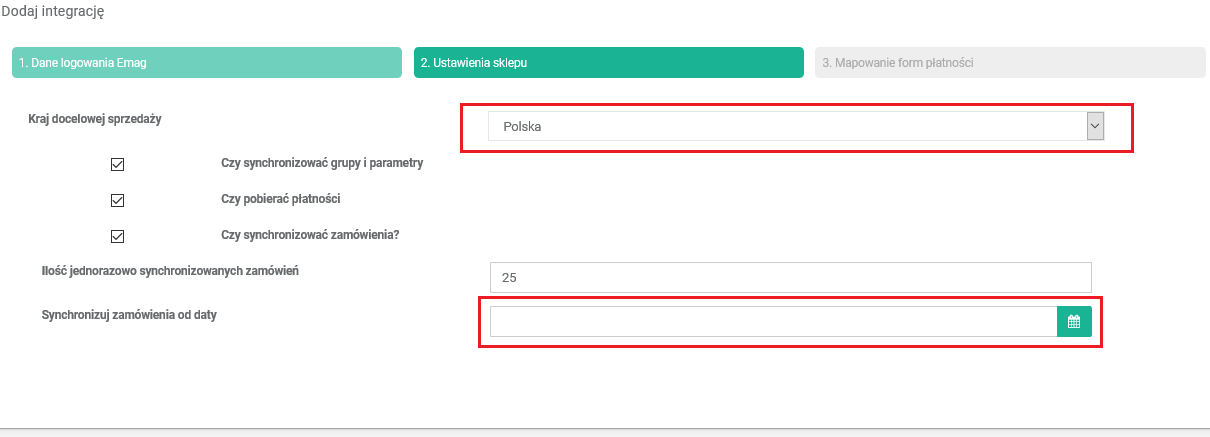This screenshot has height=437, width=1210.
Task: Disable the 'Czy synchronizować zamówienia?' checkbox
Action: tap(117, 236)
